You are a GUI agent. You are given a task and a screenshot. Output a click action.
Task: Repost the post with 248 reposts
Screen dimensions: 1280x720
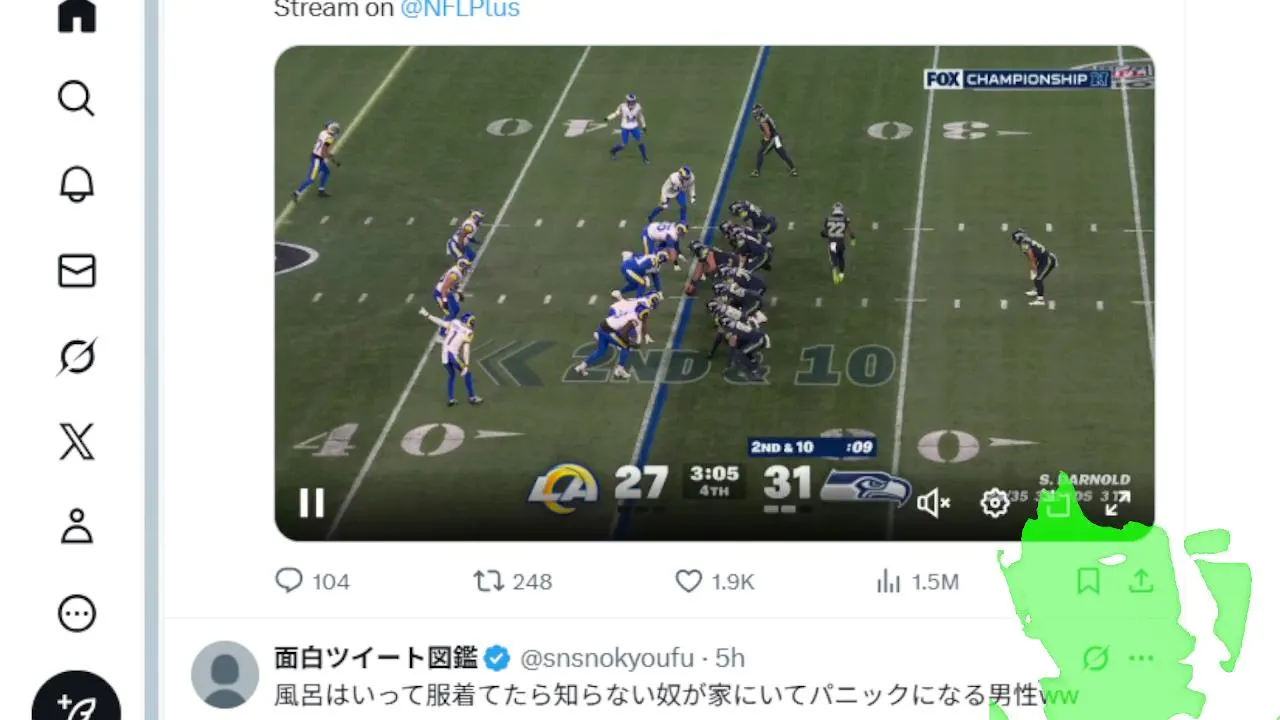coord(512,581)
